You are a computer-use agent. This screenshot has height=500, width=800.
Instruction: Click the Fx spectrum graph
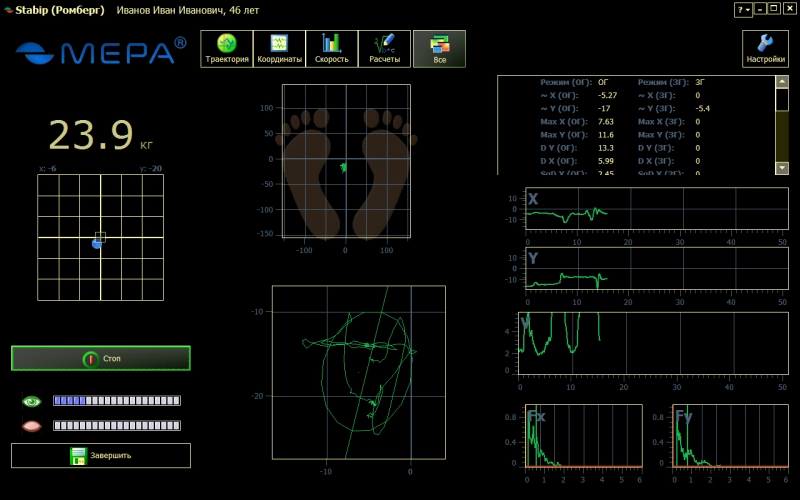pos(582,436)
